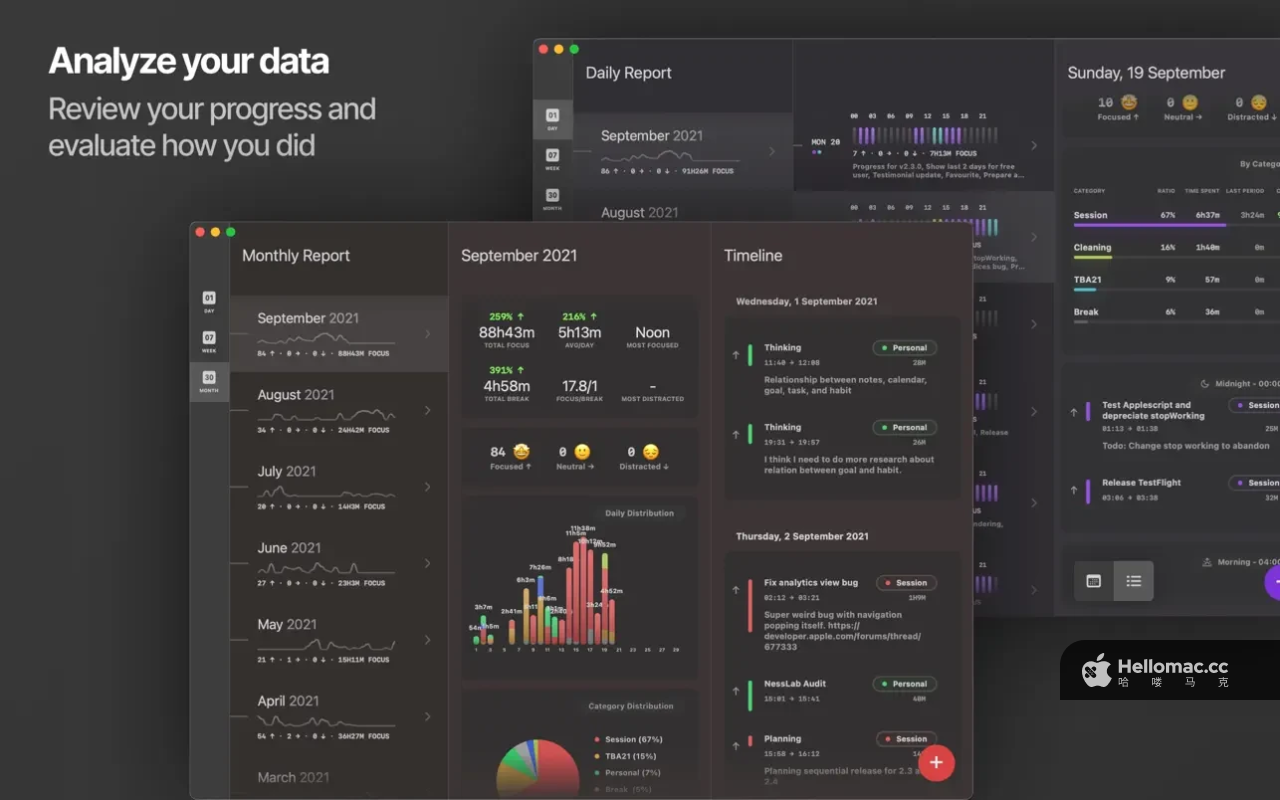Click up arrow beside Thinking 11:40 entry
1280x800 pixels.
click(736, 354)
